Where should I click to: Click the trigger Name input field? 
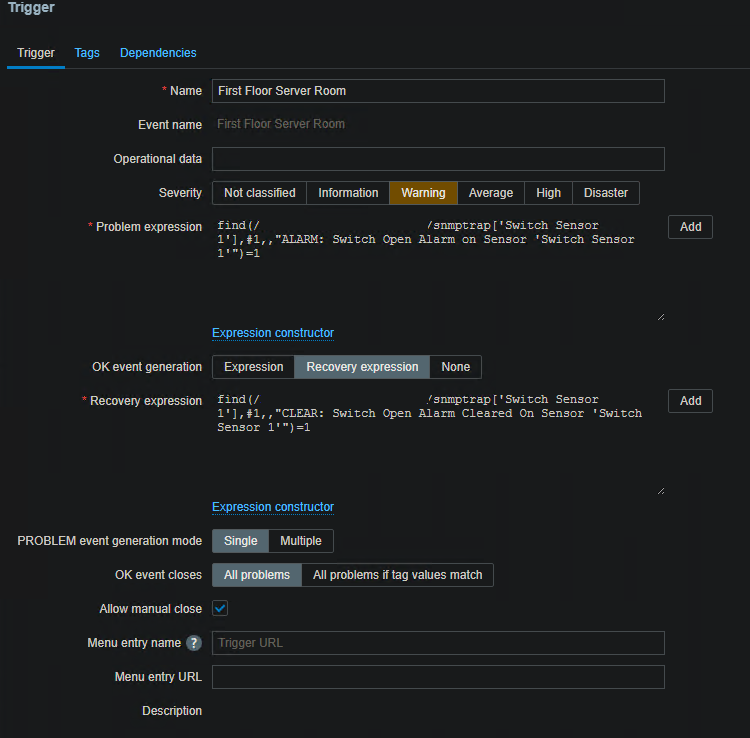tap(438, 91)
